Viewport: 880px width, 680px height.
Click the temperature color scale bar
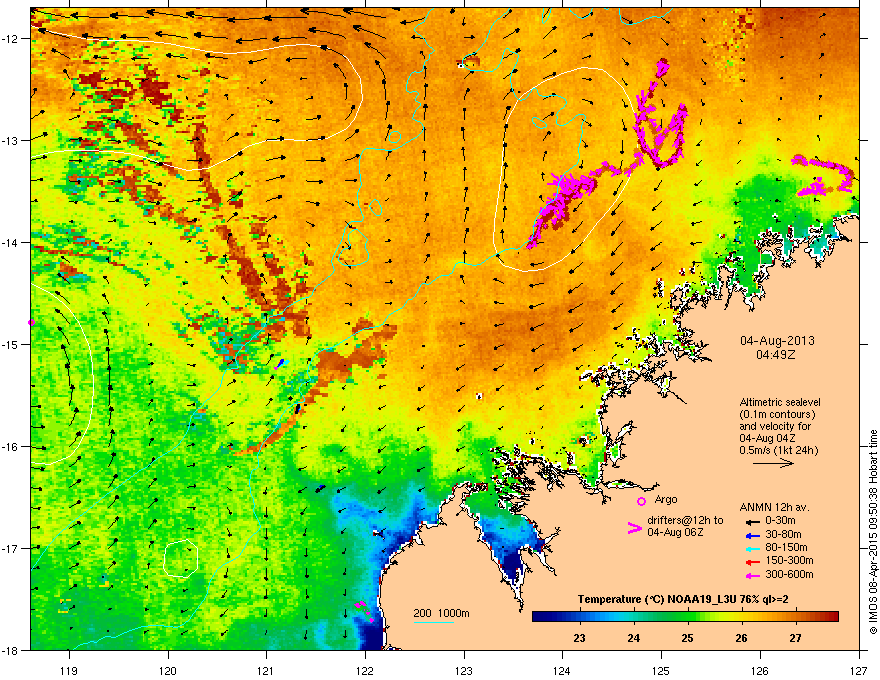click(x=685, y=617)
